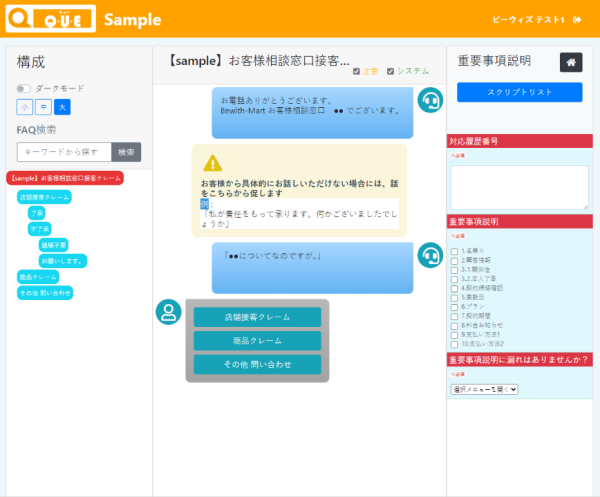Click the 対応履歴番号 text area

tap(520, 187)
